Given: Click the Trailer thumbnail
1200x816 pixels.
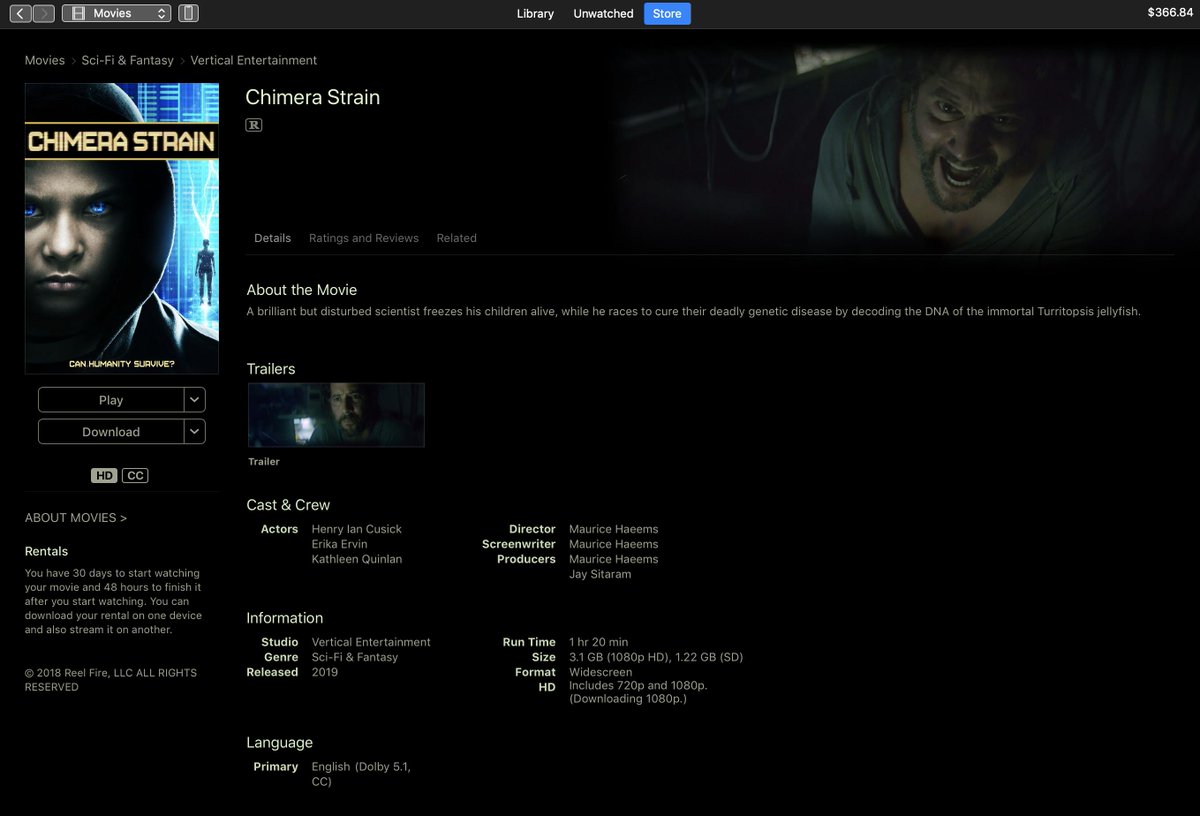Looking at the screenshot, I should [336, 414].
